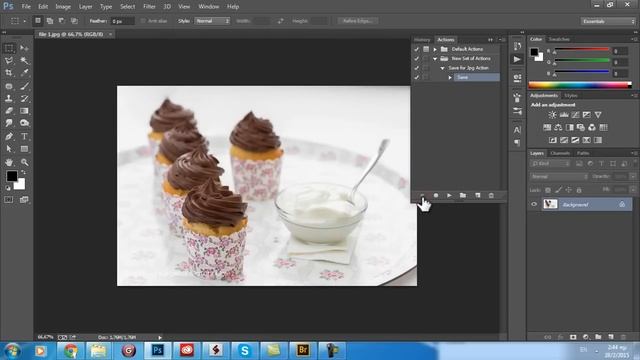Switch to the Swatches tab

click(559, 39)
